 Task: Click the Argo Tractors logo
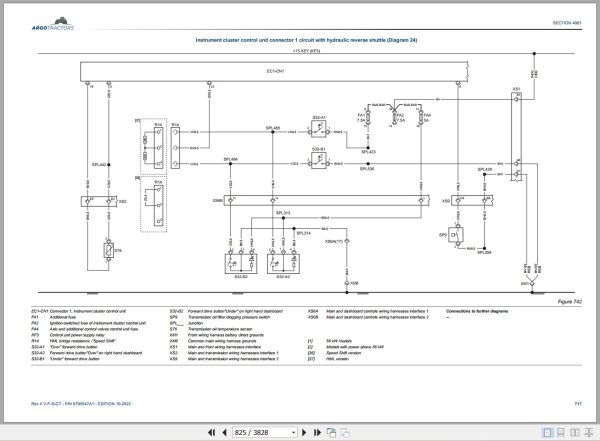tap(53, 24)
